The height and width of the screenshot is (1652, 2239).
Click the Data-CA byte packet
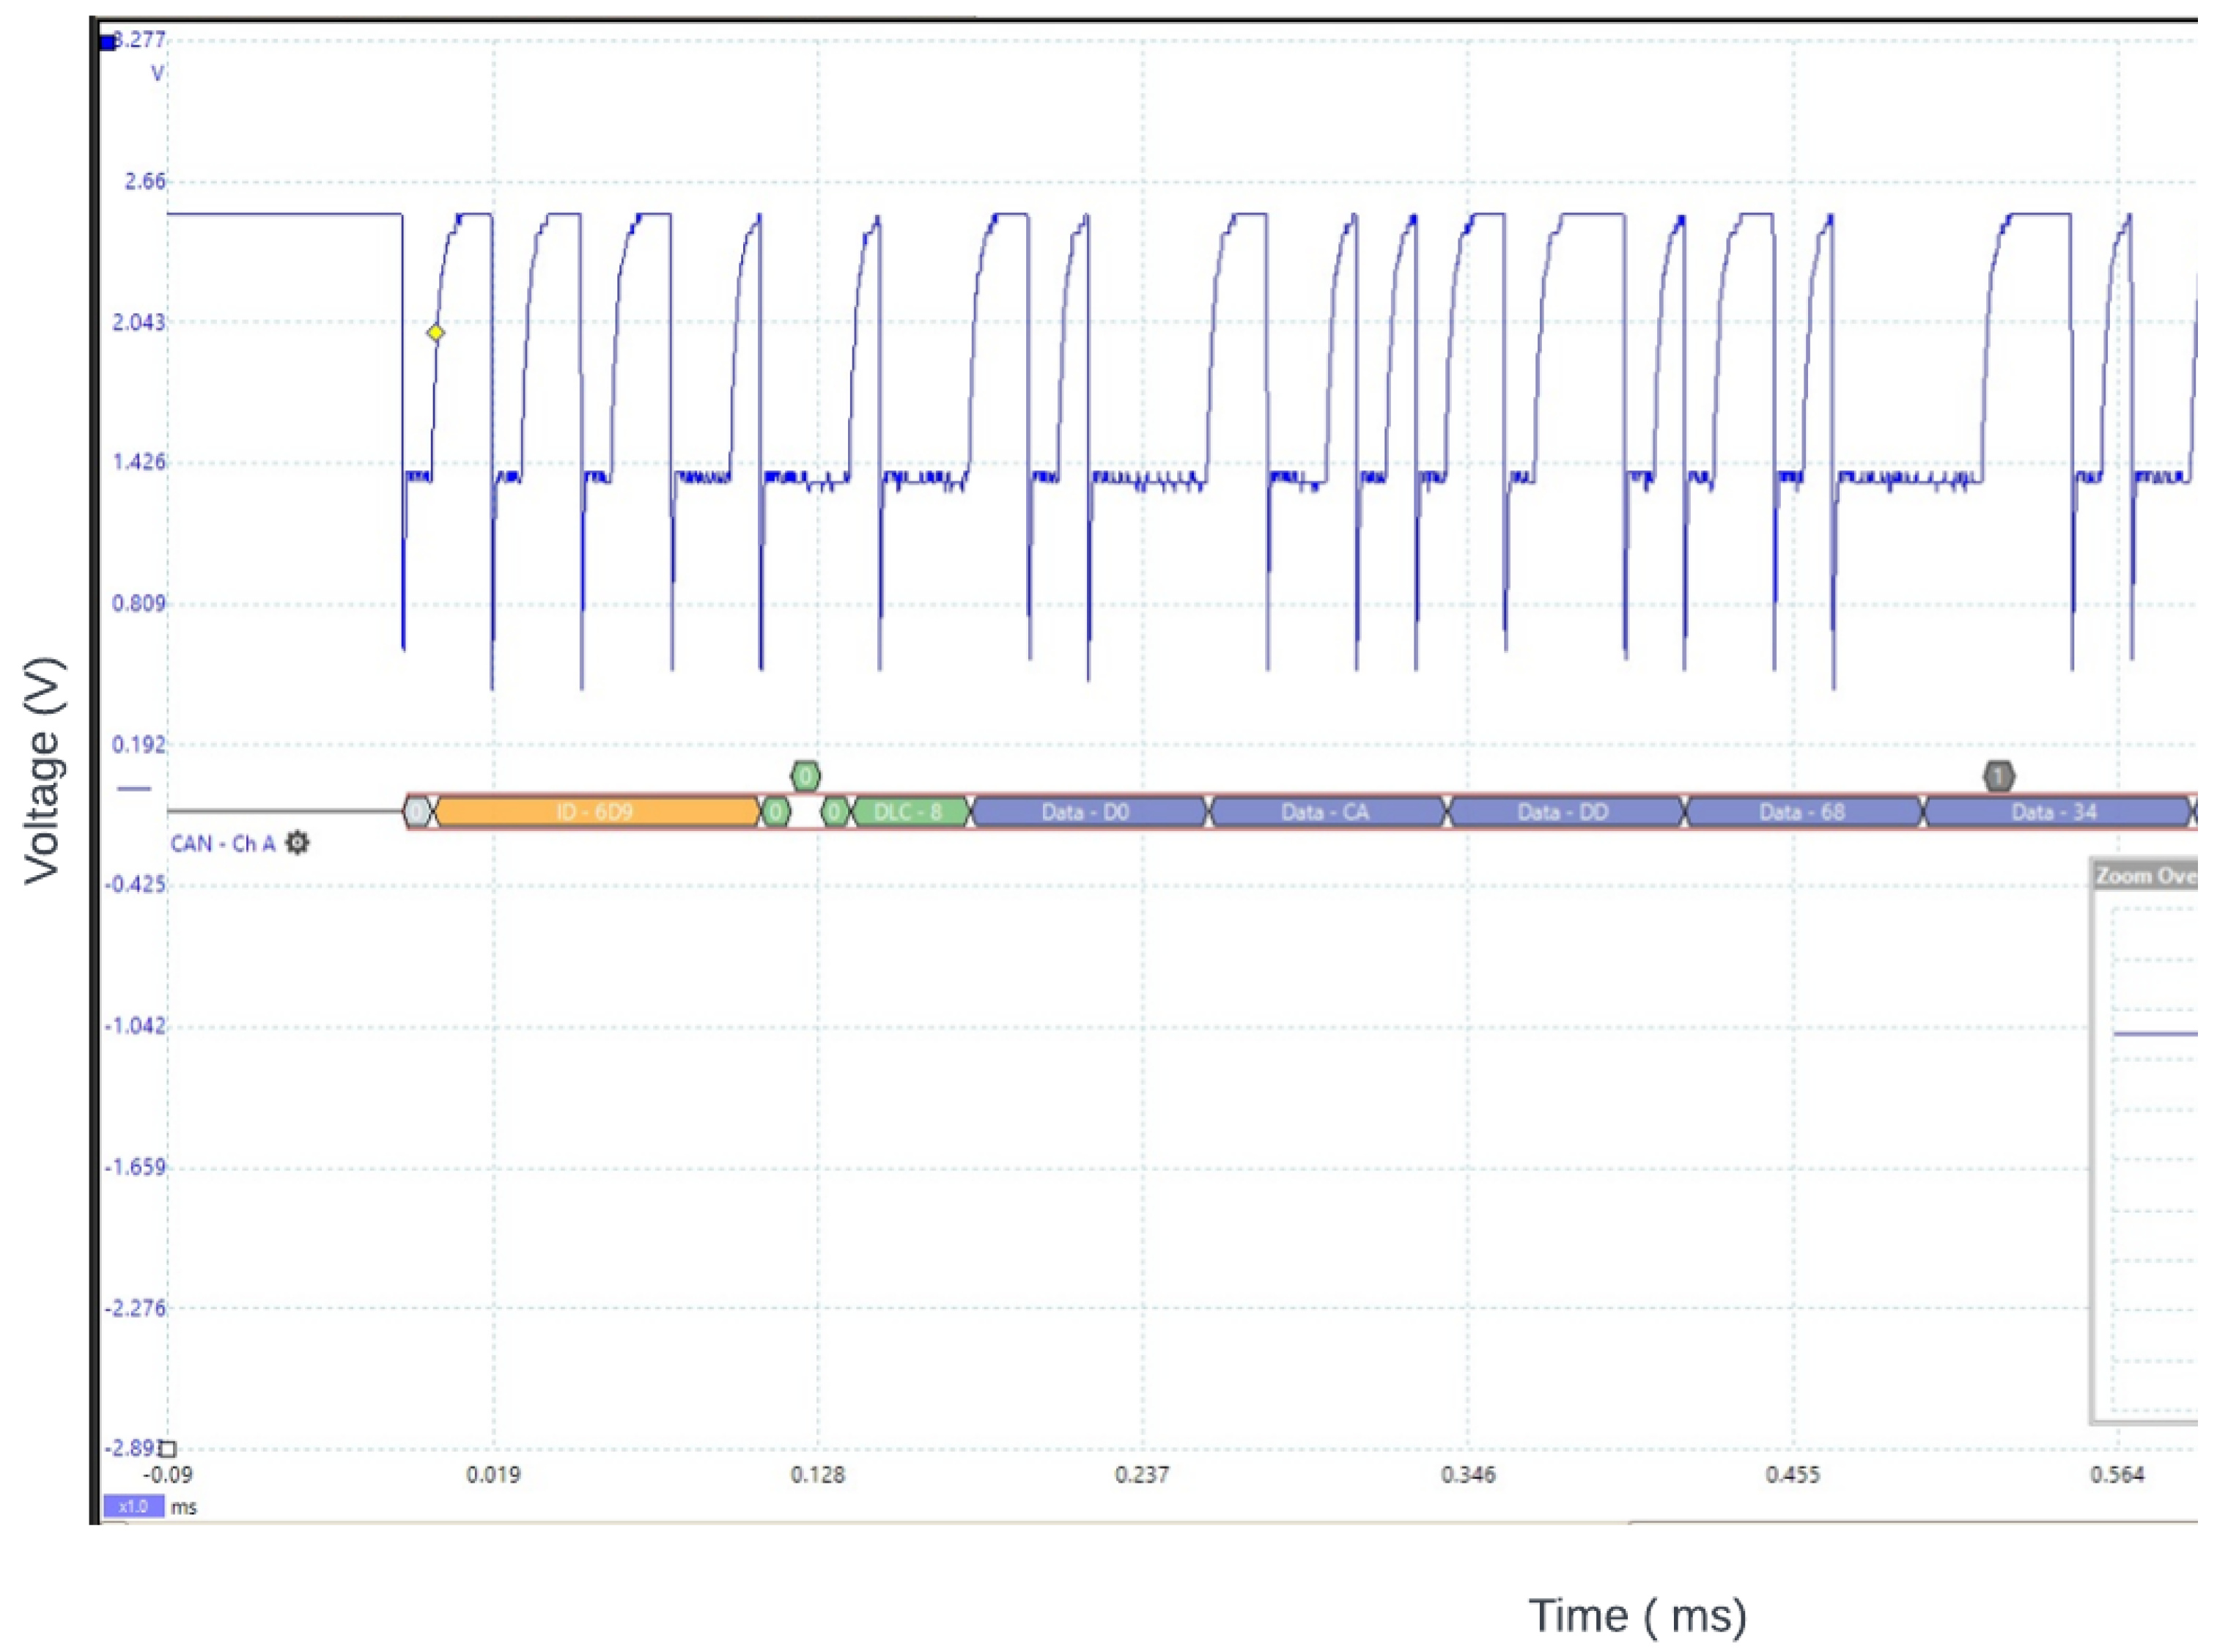coord(1326,811)
